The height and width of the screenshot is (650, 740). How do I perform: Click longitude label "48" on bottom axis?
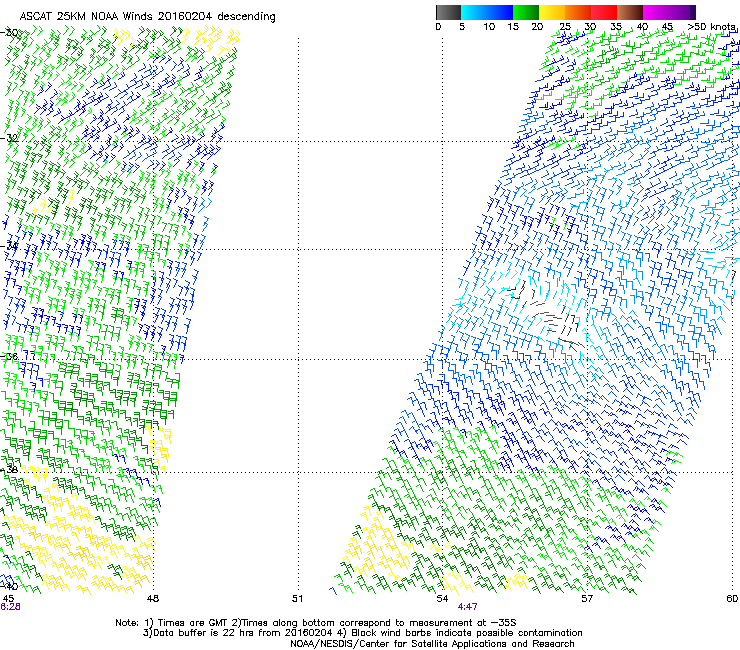pyautogui.click(x=153, y=599)
